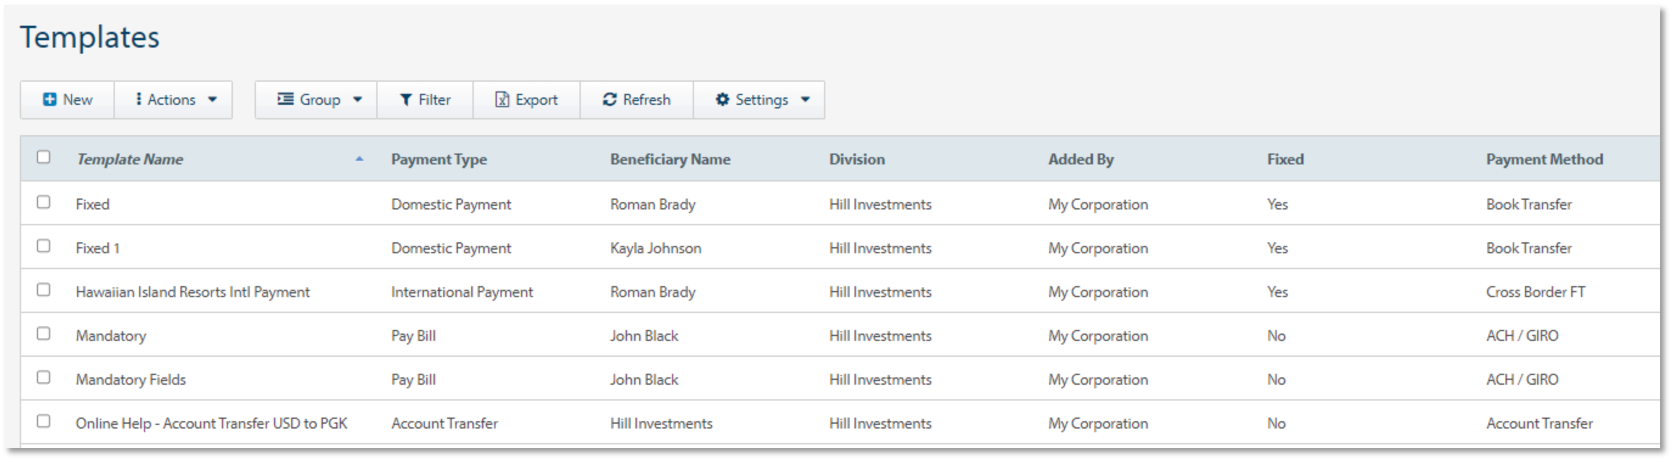The height and width of the screenshot is (462, 1674).
Task: Click the New template plus icon
Action: [50, 100]
